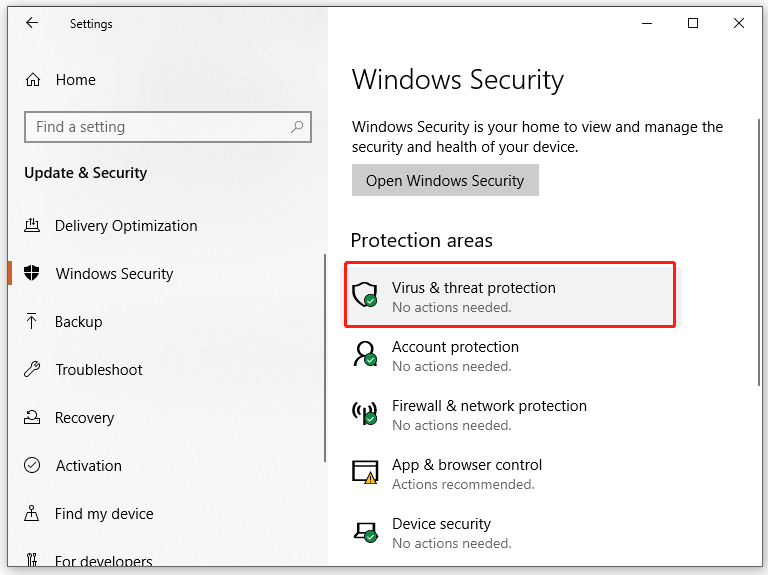Click the Troubleshoot wrench icon

(x=32, y=370)
